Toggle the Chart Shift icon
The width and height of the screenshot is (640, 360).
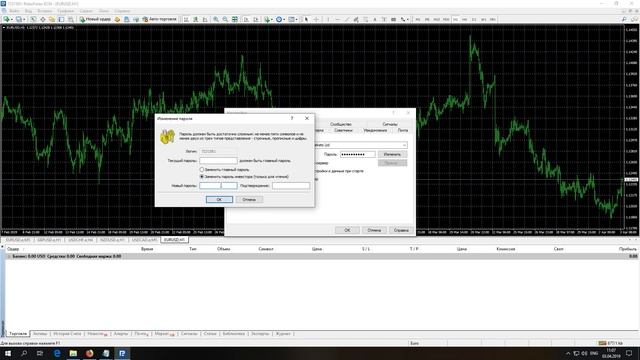256,19
